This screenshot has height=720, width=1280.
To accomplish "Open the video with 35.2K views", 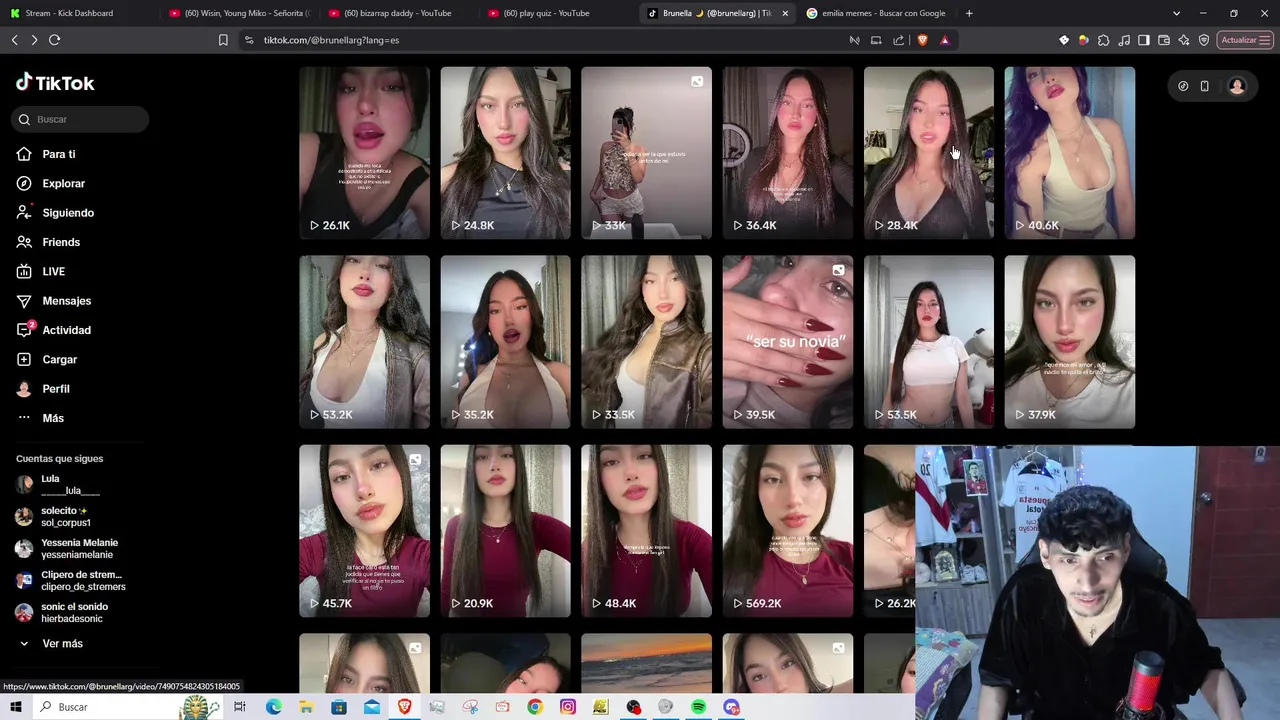I will (x=505, y=342).
